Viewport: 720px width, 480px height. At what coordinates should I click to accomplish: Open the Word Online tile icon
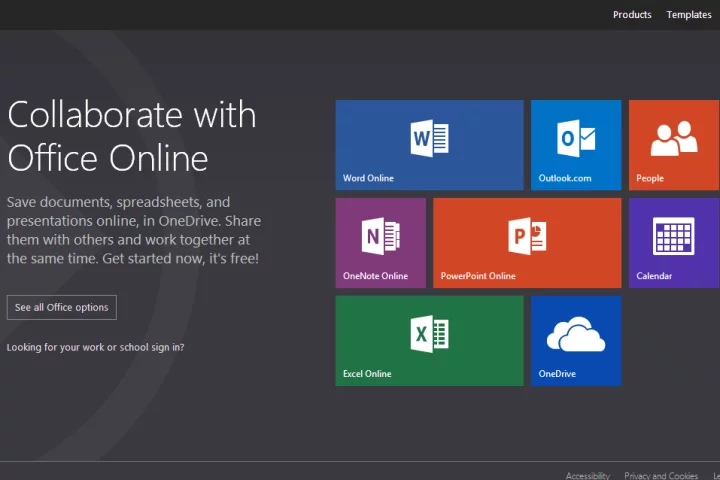point(429,138)
